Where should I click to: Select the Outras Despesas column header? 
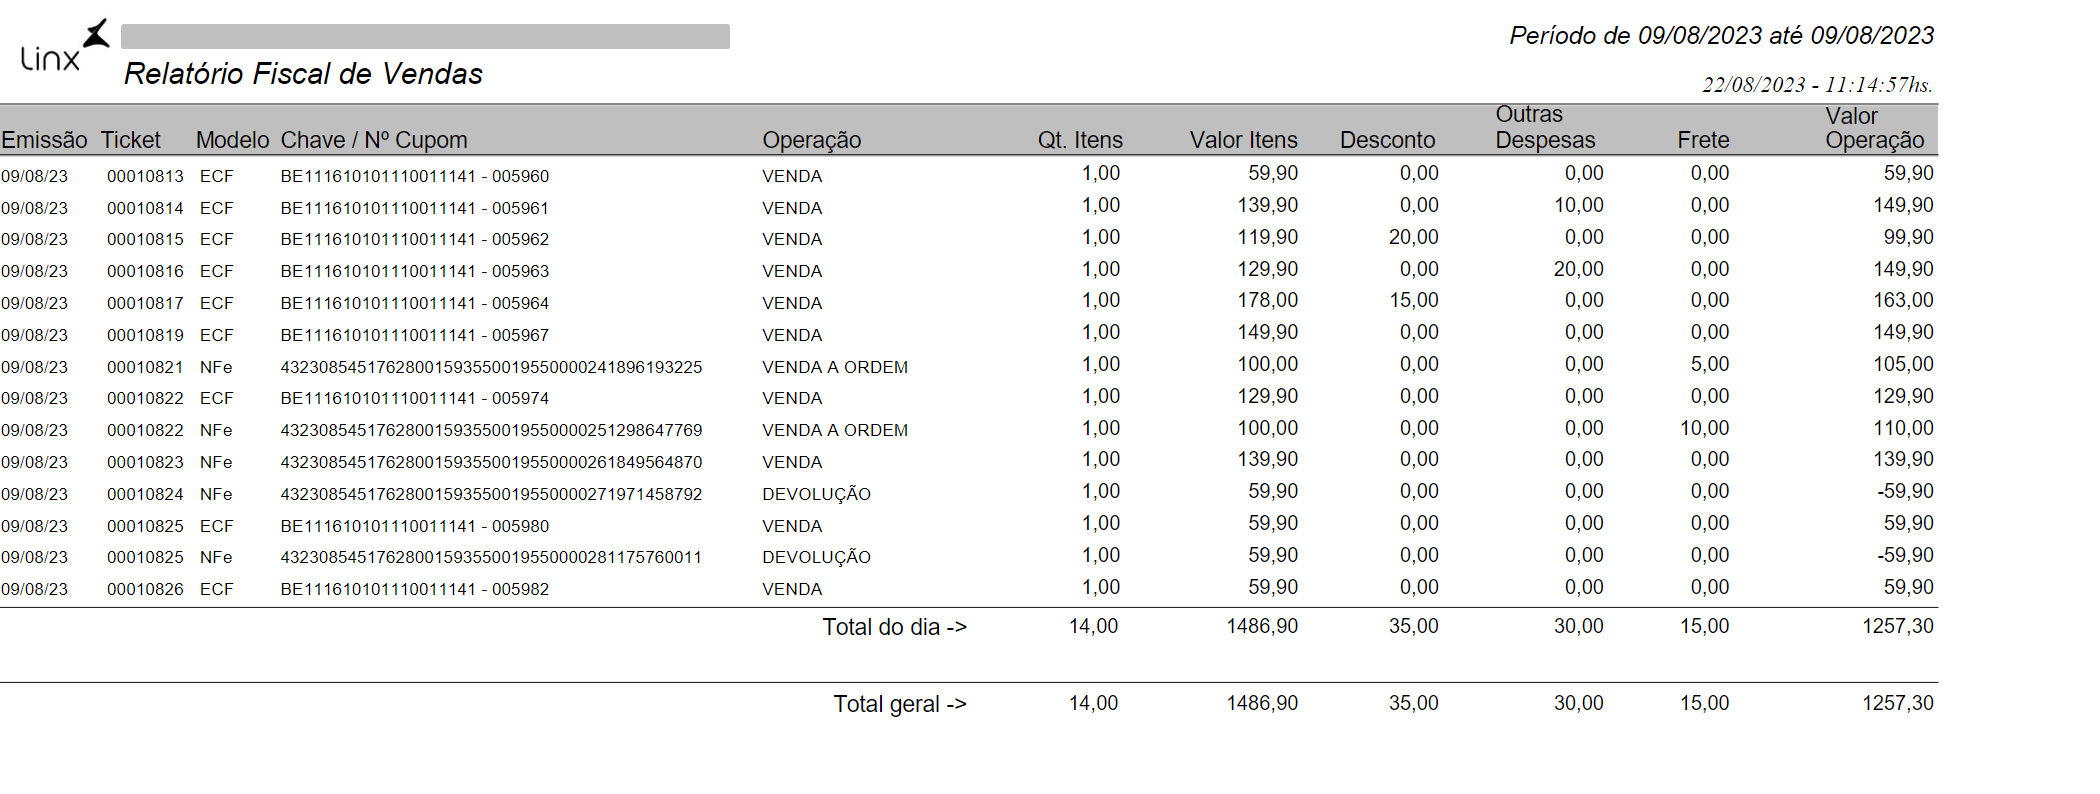(1544, 128)
